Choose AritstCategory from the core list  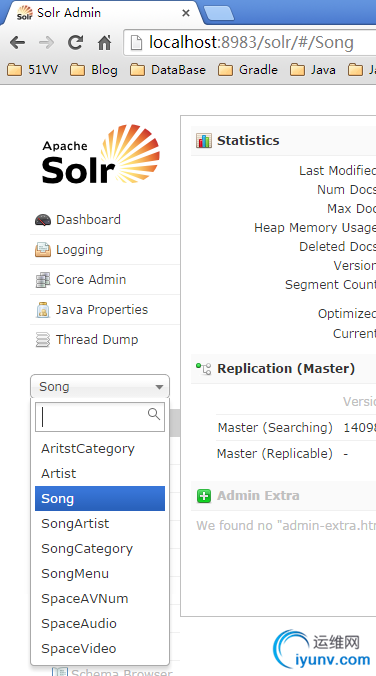coord(100,449)
